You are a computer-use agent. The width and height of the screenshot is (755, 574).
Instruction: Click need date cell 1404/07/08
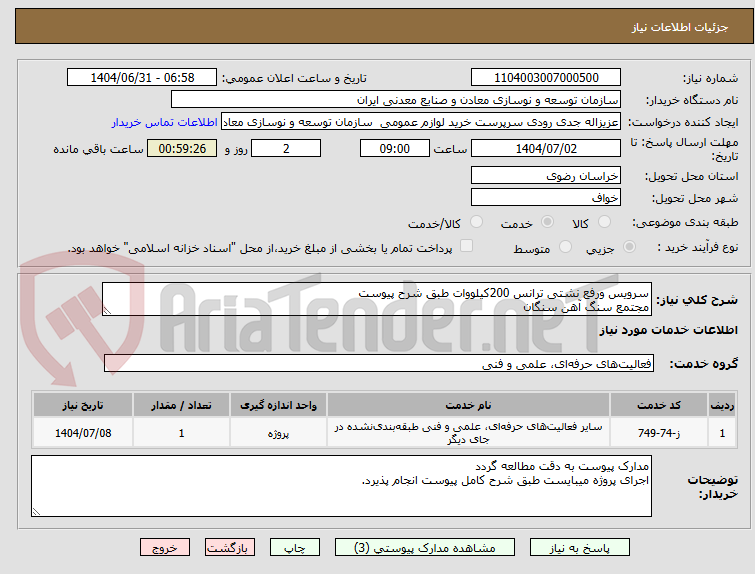click(83, 433)
